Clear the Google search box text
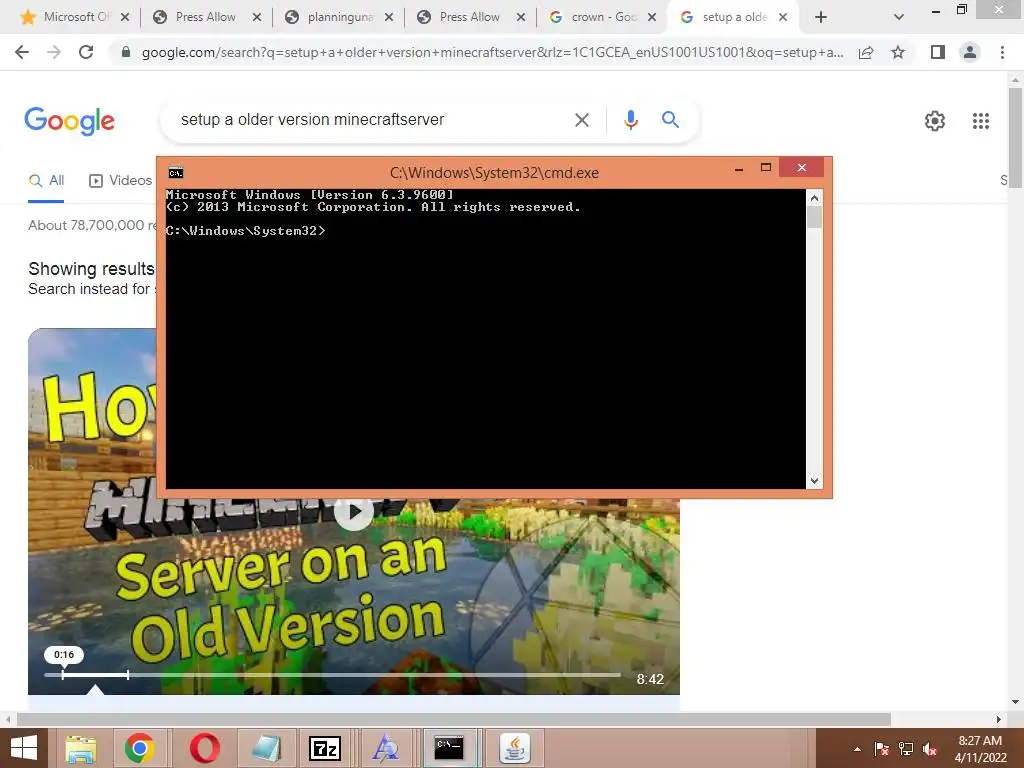 [582, 120]
